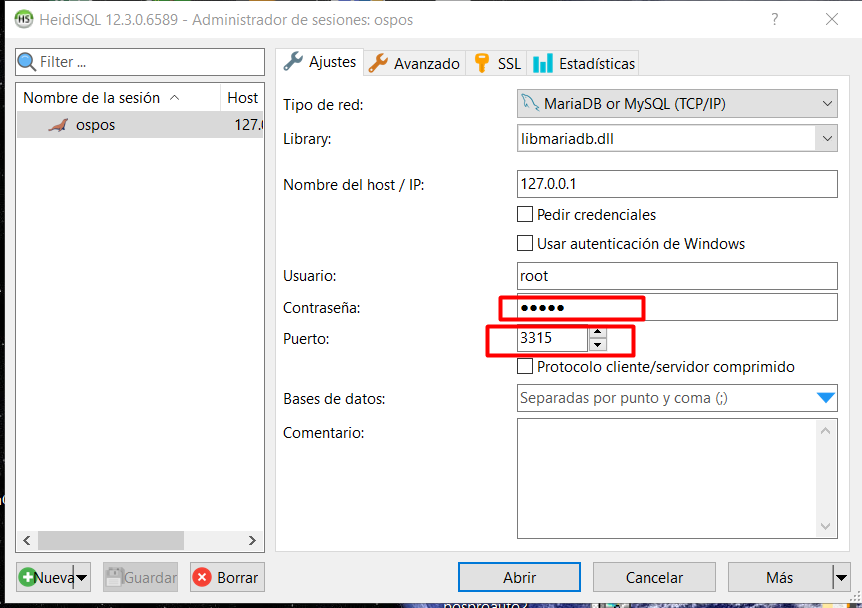
Task: Switch to the Avanzado tab
Action: tap(414, 63)
